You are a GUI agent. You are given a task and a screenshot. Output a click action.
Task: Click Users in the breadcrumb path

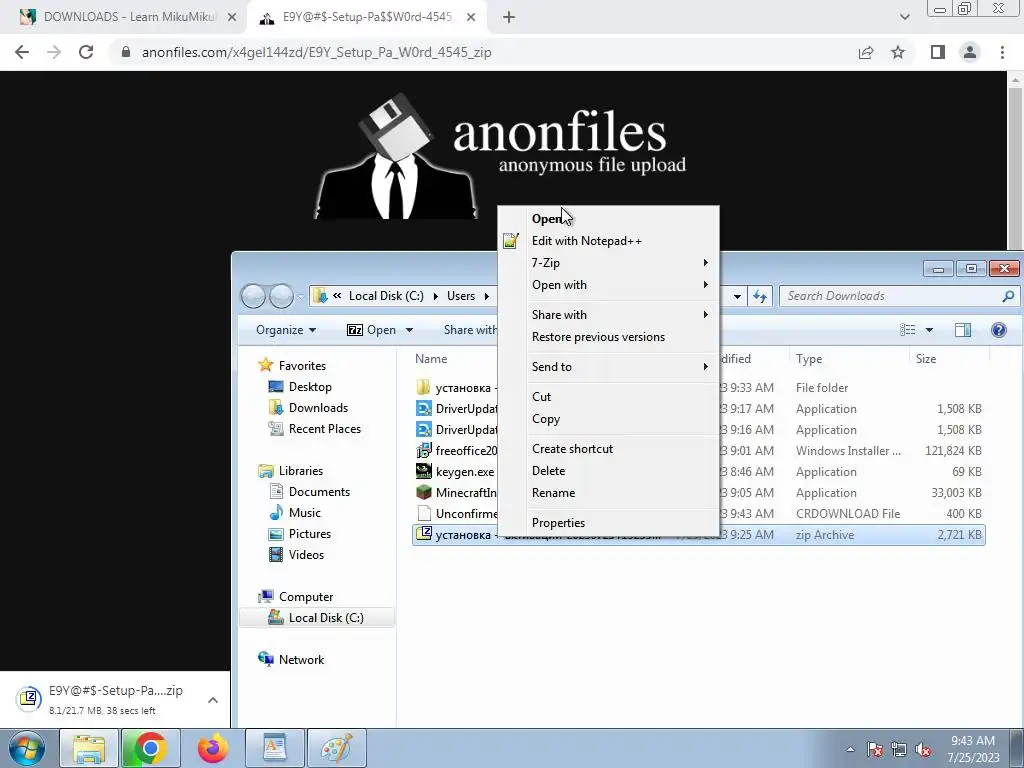click(461, 296)
